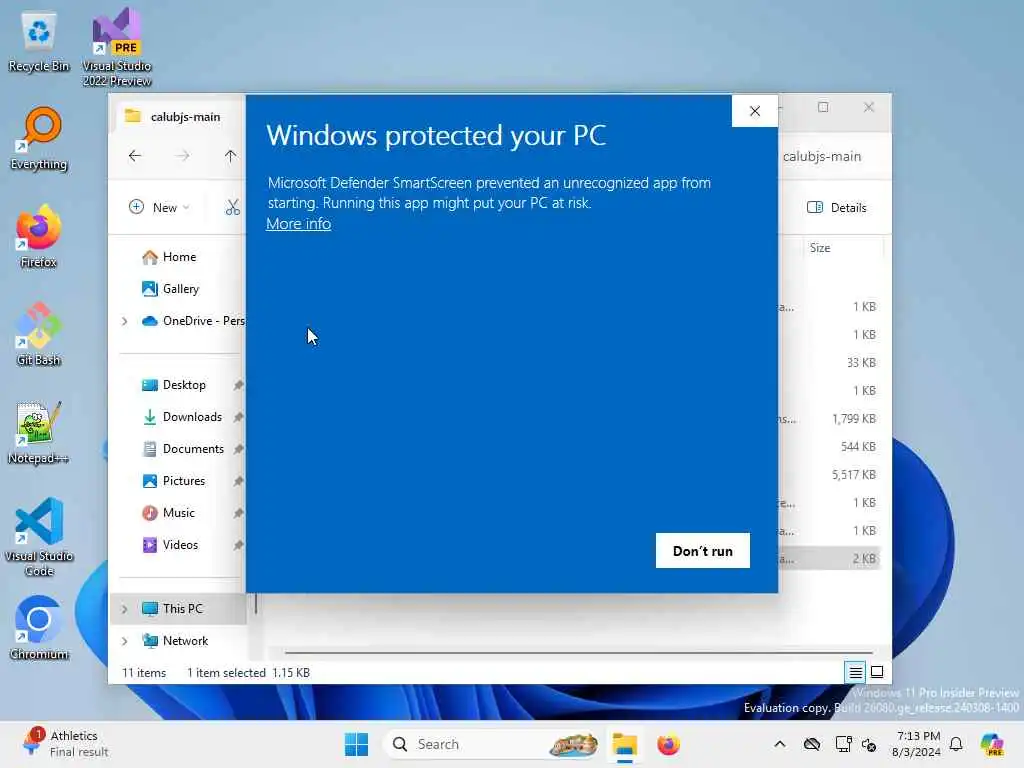Select the file row sized 2 KB
The height and width of the screenshot is (768, 1024).
(x=829, y=558)
